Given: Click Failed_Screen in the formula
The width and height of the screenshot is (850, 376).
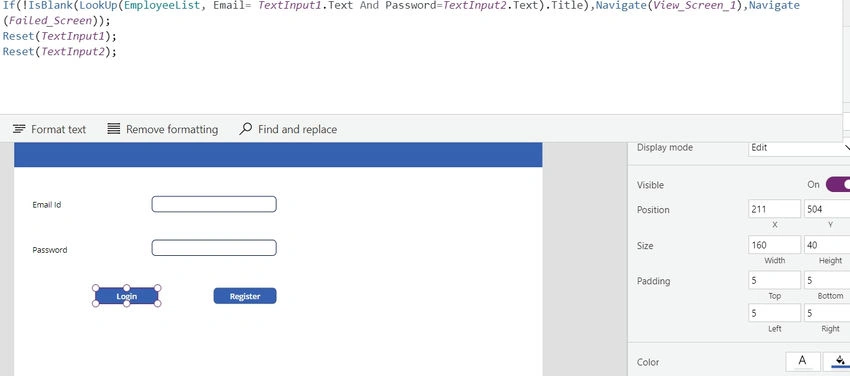Looking at the screenshot, I should (x=49, y=21).
